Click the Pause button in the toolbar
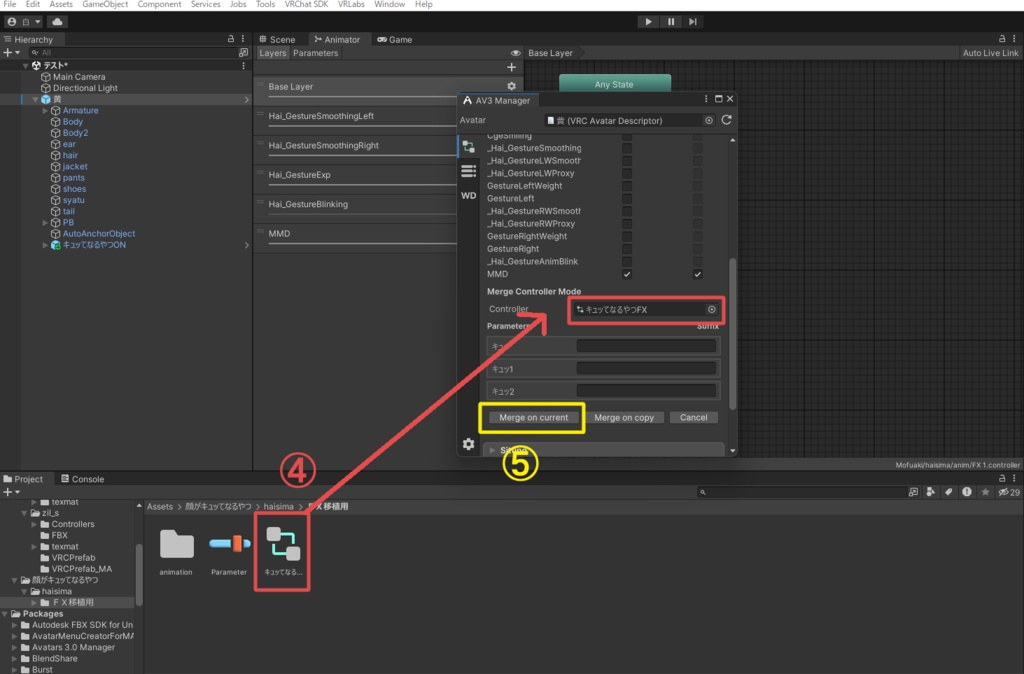 (x=671, y=22)
